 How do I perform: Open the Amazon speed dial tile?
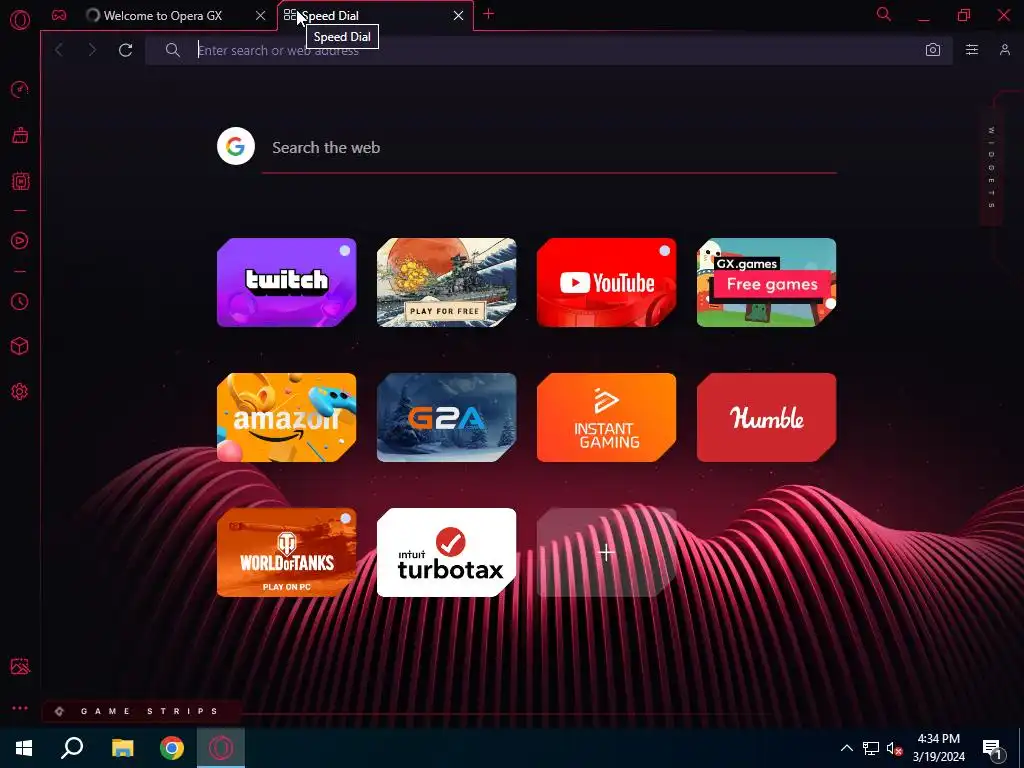287,417
